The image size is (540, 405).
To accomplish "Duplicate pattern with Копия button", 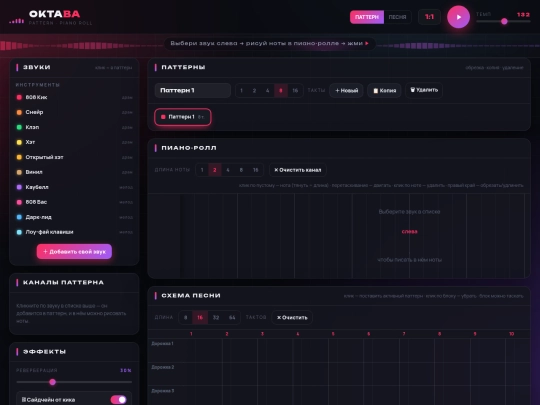I will [x=384, y=91].
